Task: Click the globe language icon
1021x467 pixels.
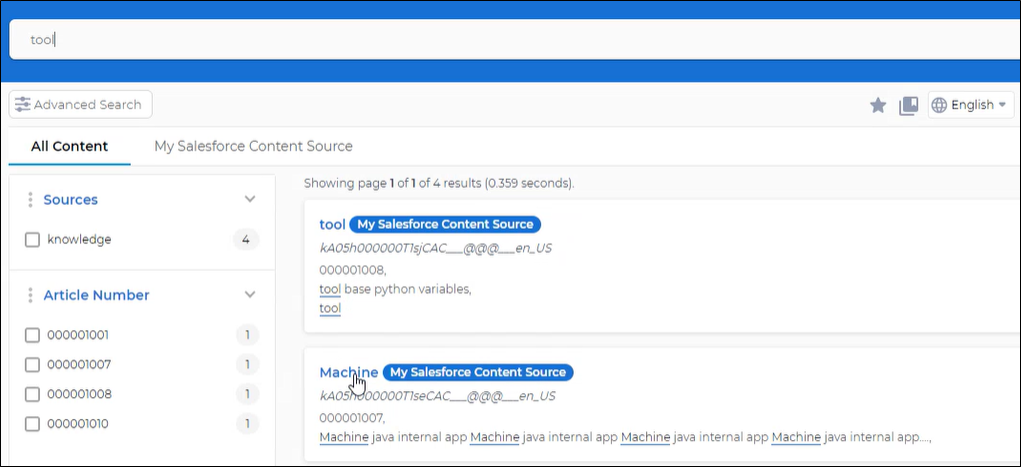Action: point(938,105)
